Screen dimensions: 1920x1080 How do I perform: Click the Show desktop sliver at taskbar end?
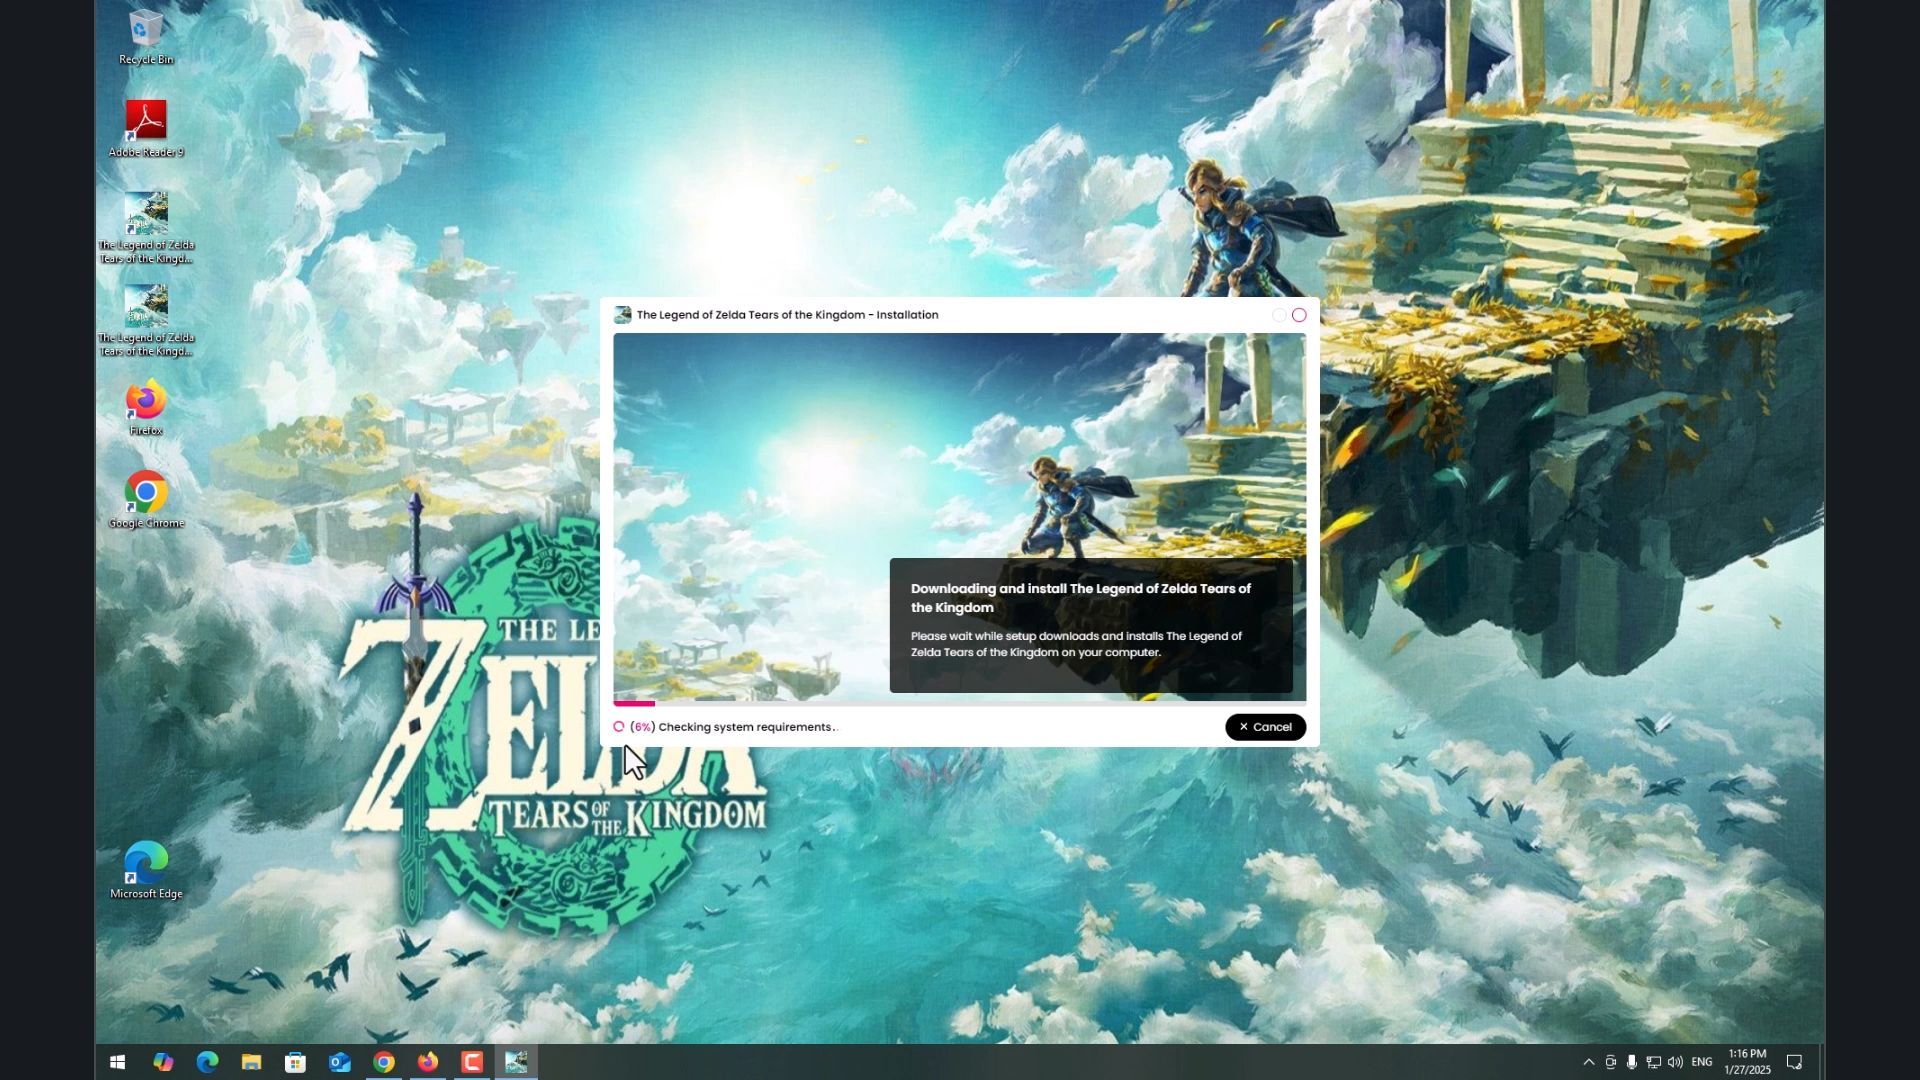coord(1821,1062)
